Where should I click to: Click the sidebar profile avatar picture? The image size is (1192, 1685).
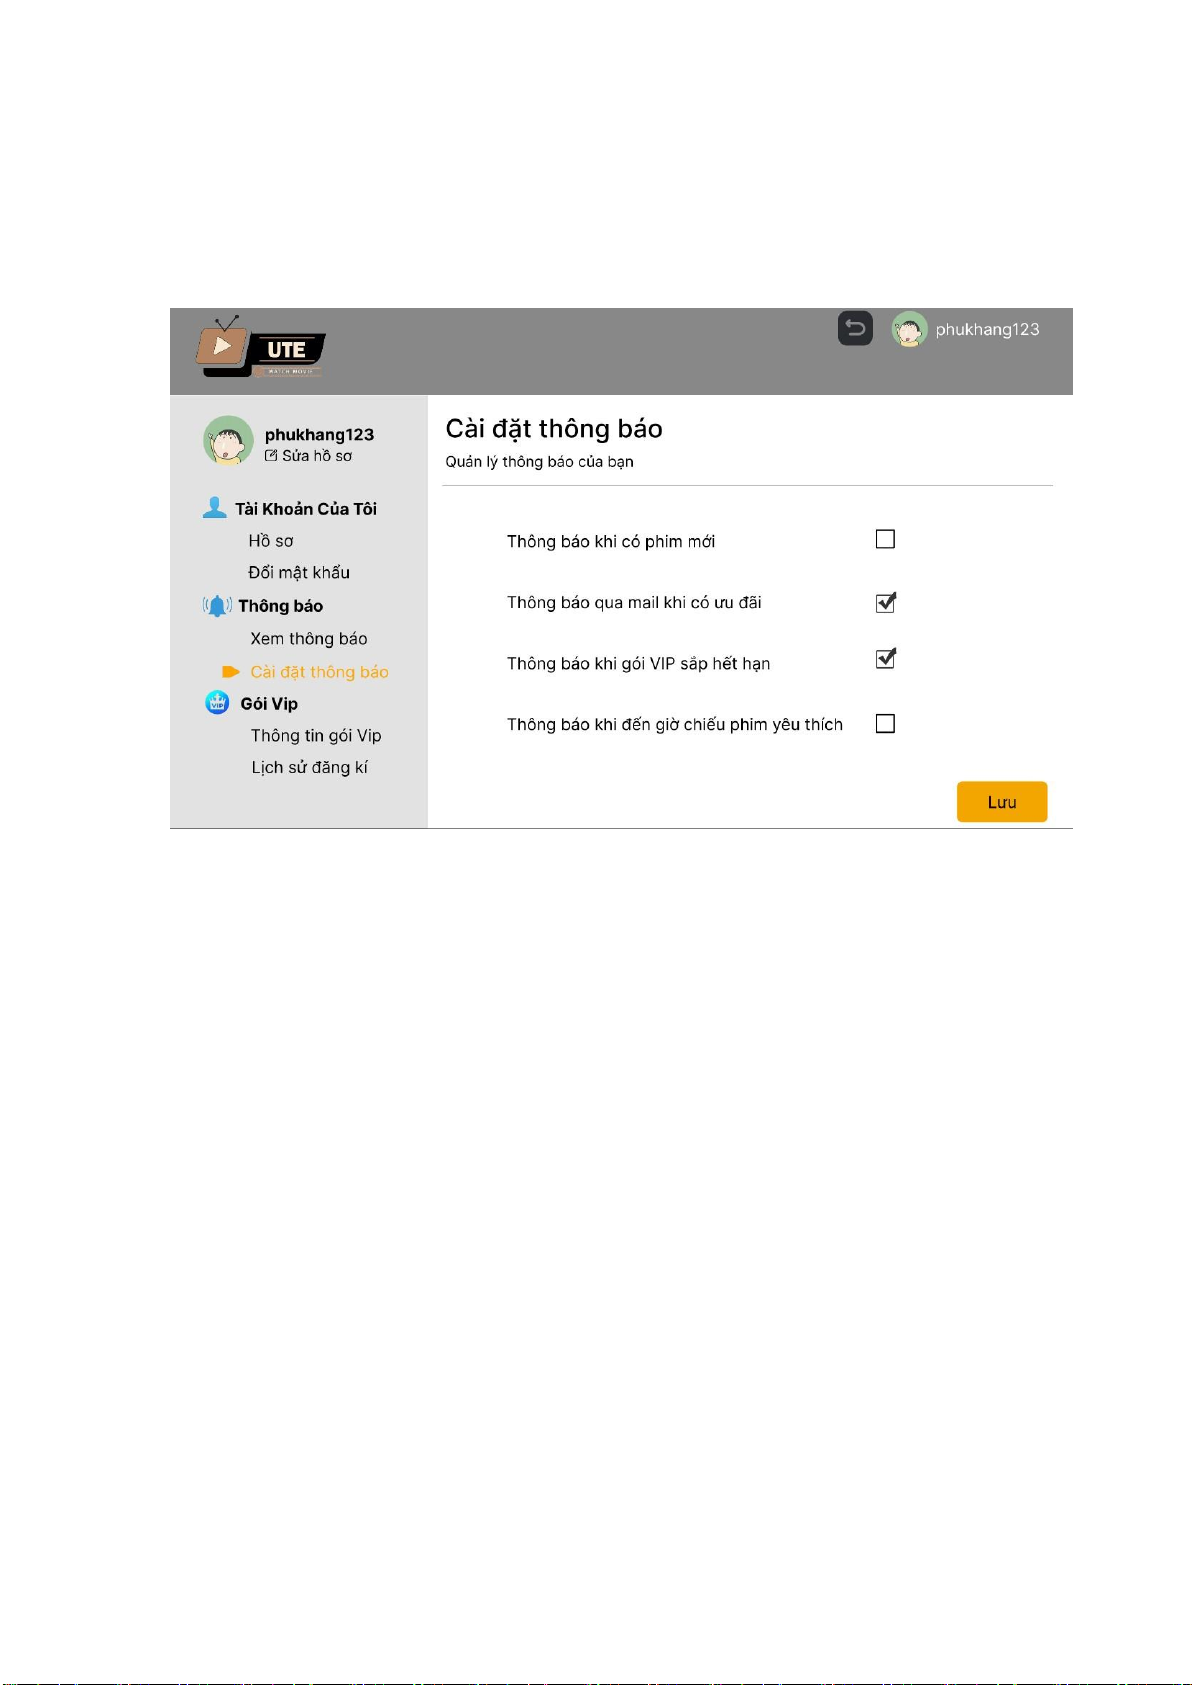[x=228, y=441]
